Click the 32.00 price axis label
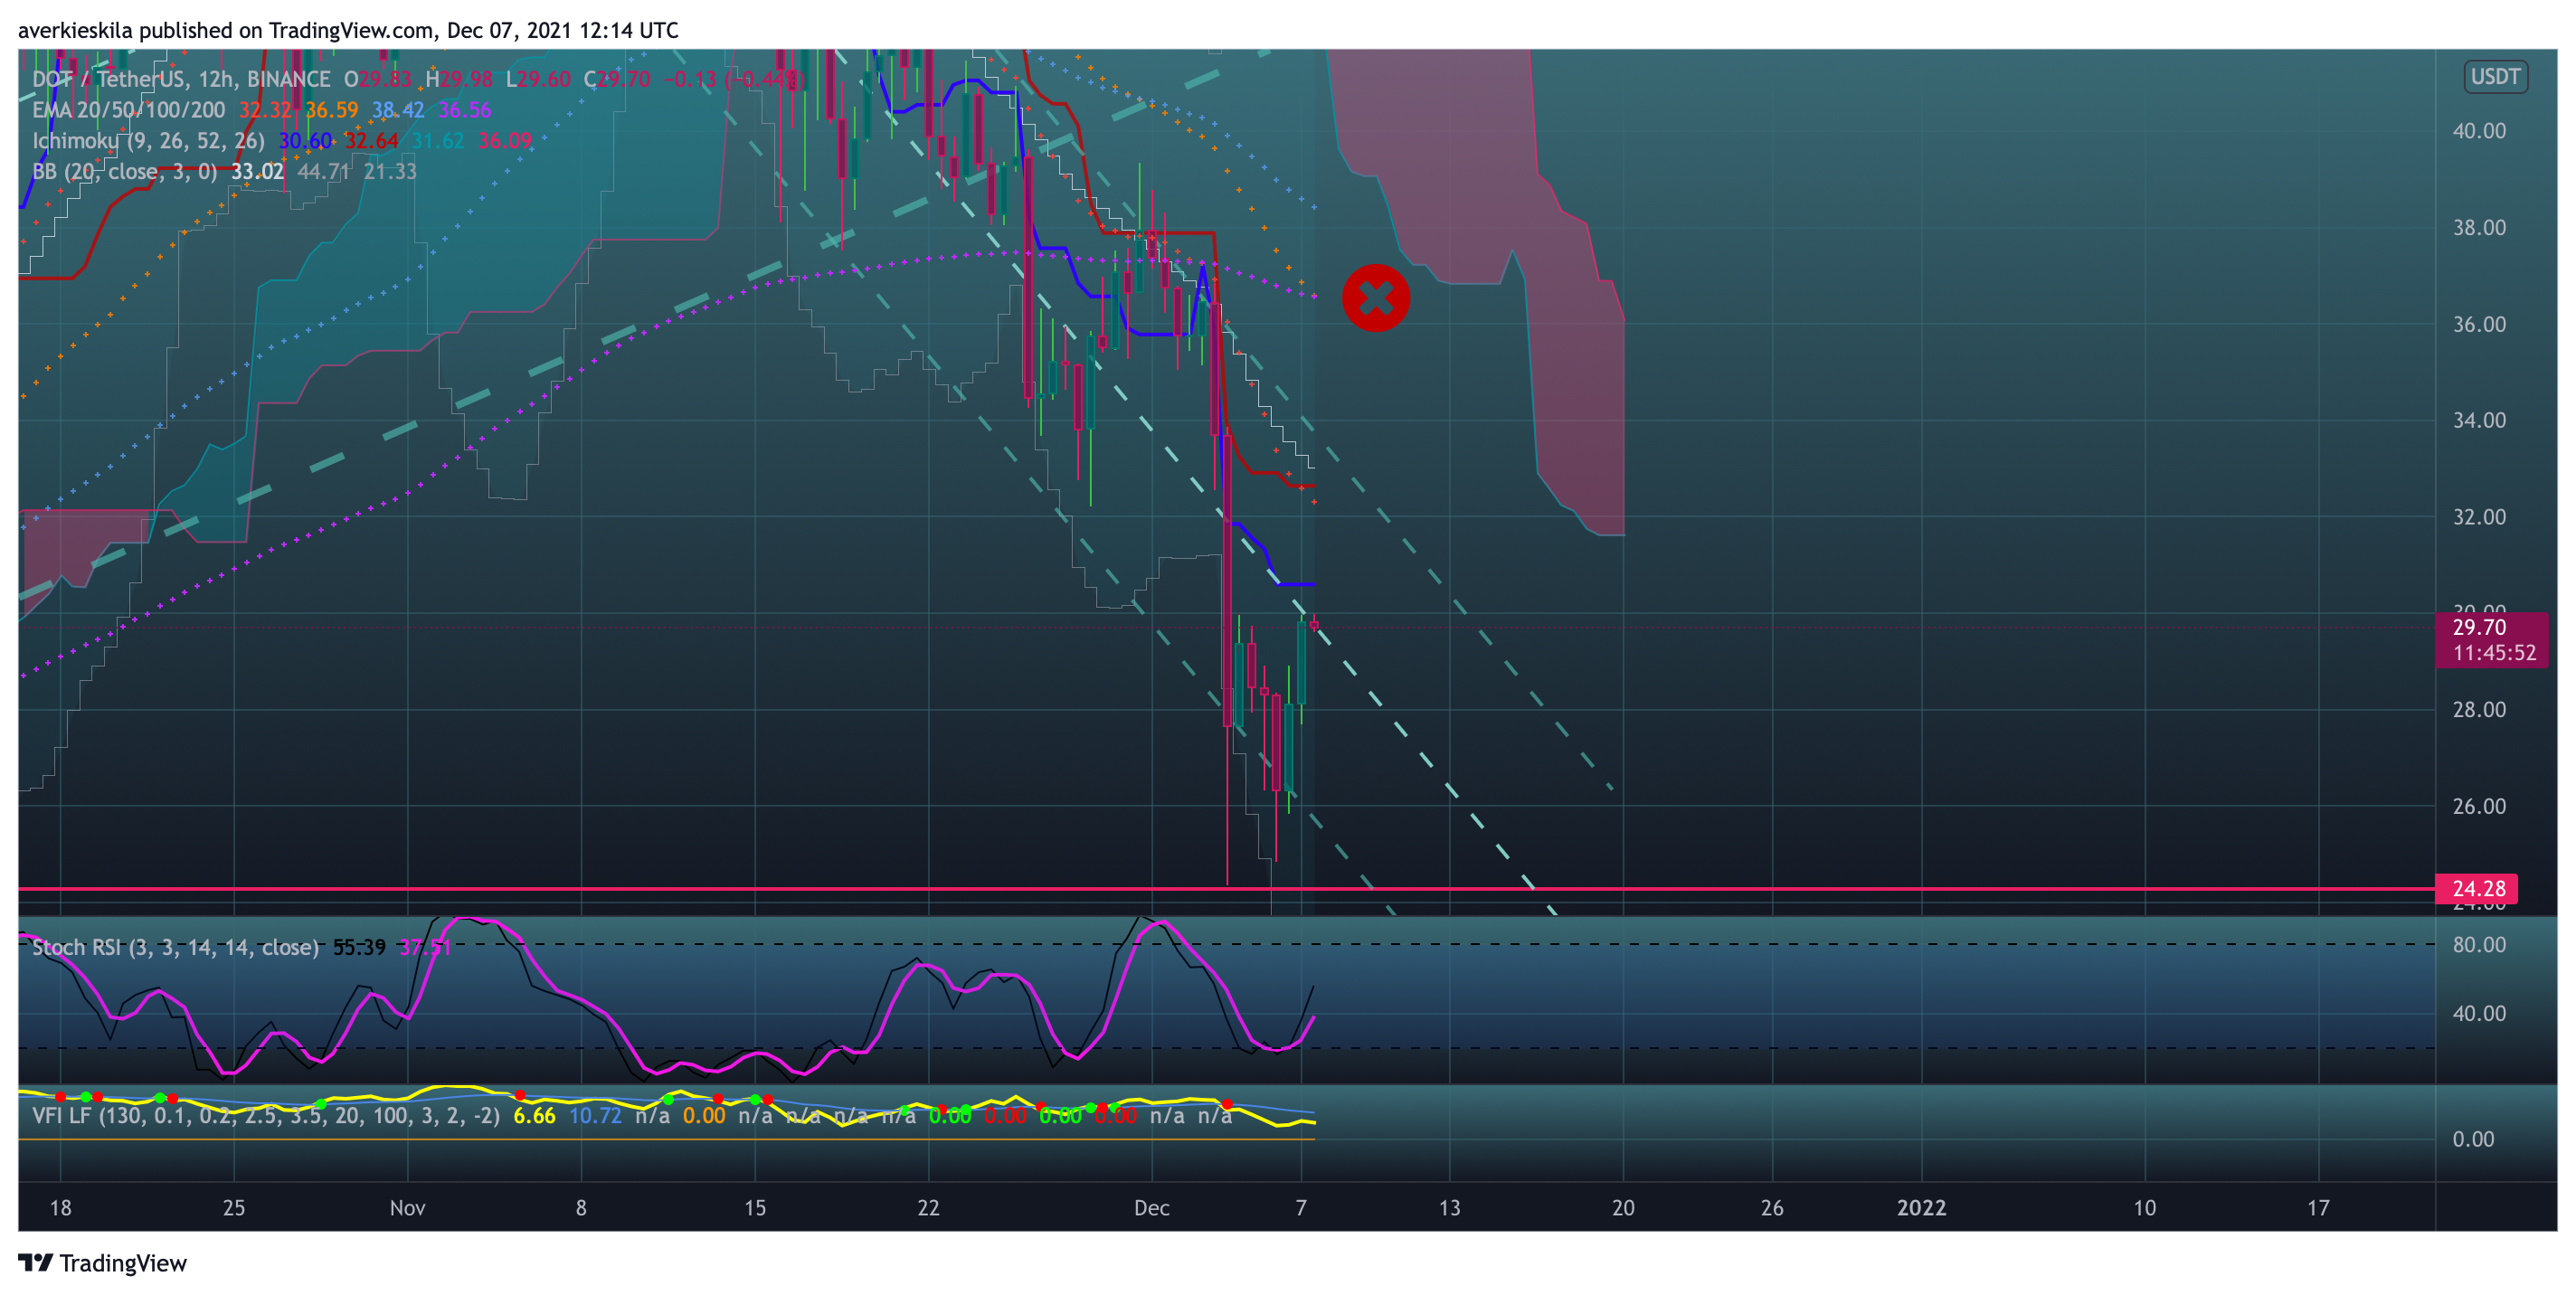 pos(2479,517)
